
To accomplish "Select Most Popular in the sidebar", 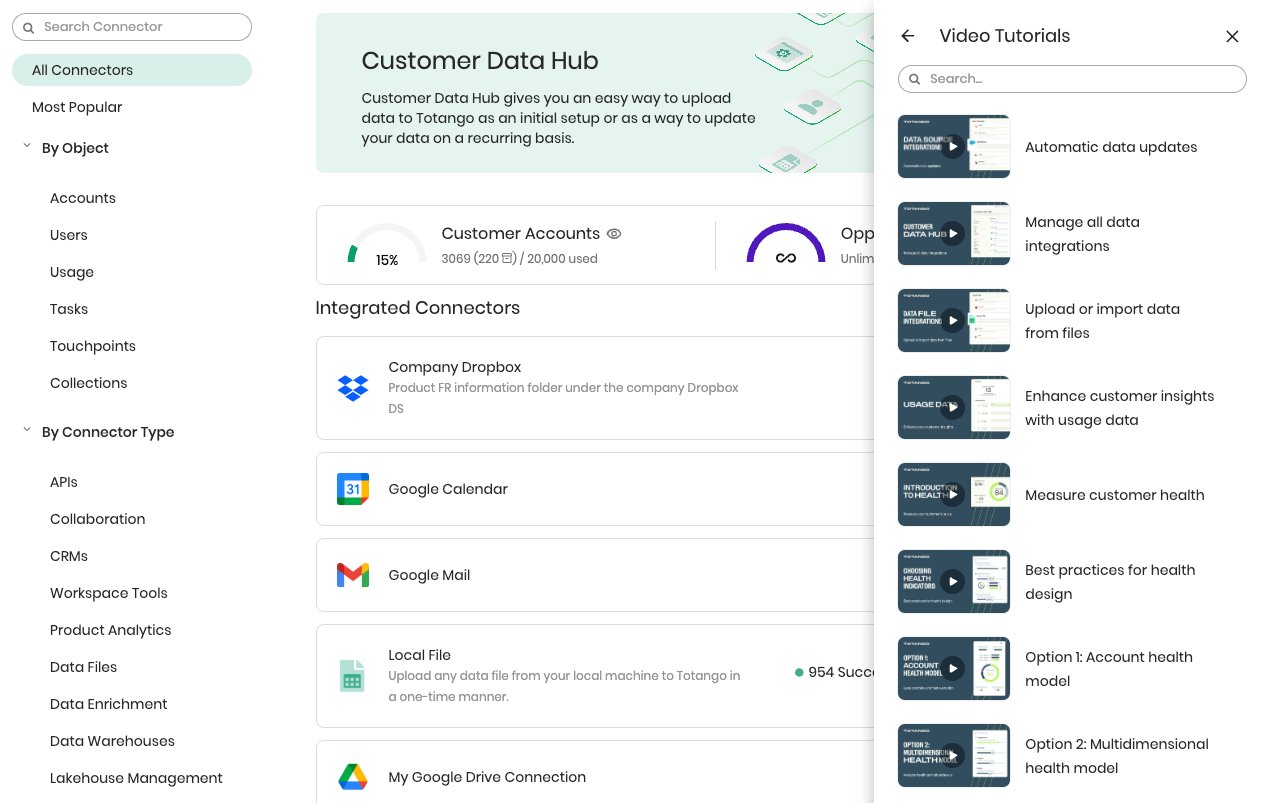I will (77, 107).
